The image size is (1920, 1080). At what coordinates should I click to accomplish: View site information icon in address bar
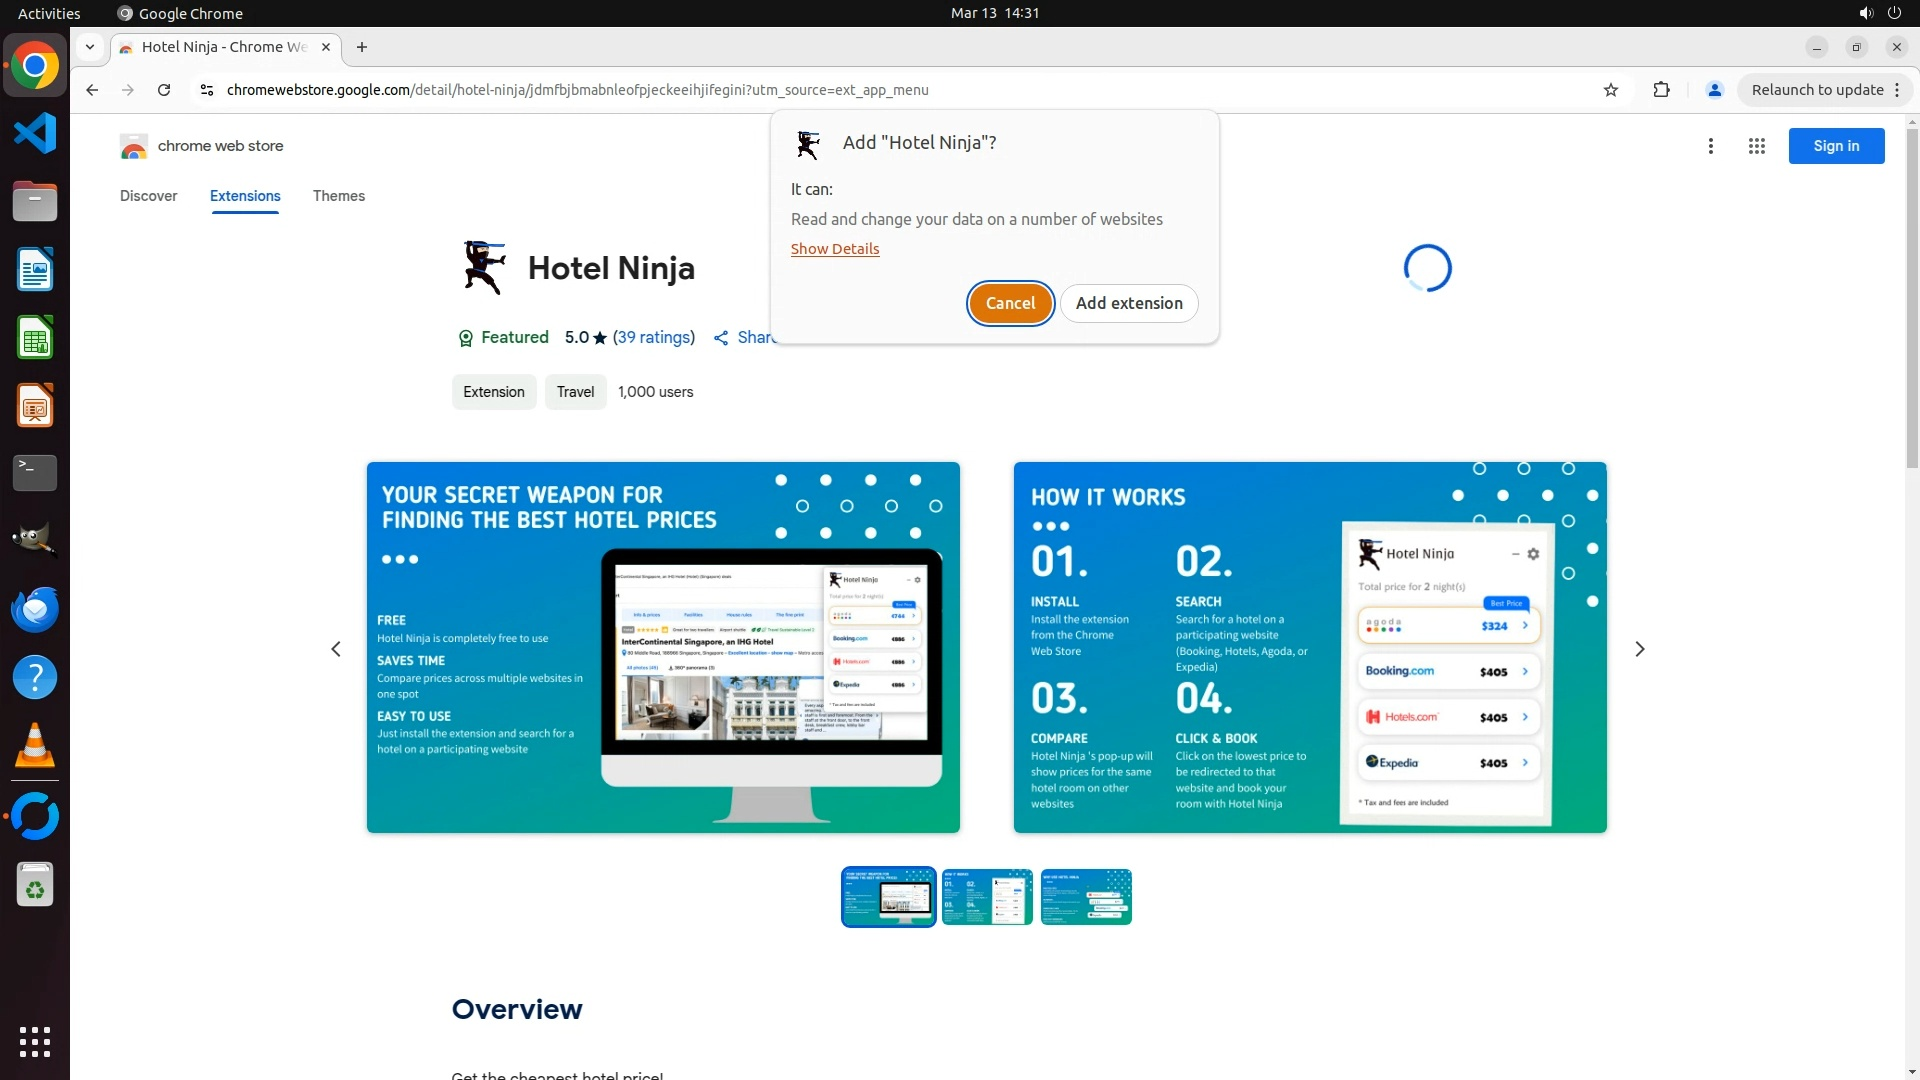pyautogui.click(x=206, y=90)
